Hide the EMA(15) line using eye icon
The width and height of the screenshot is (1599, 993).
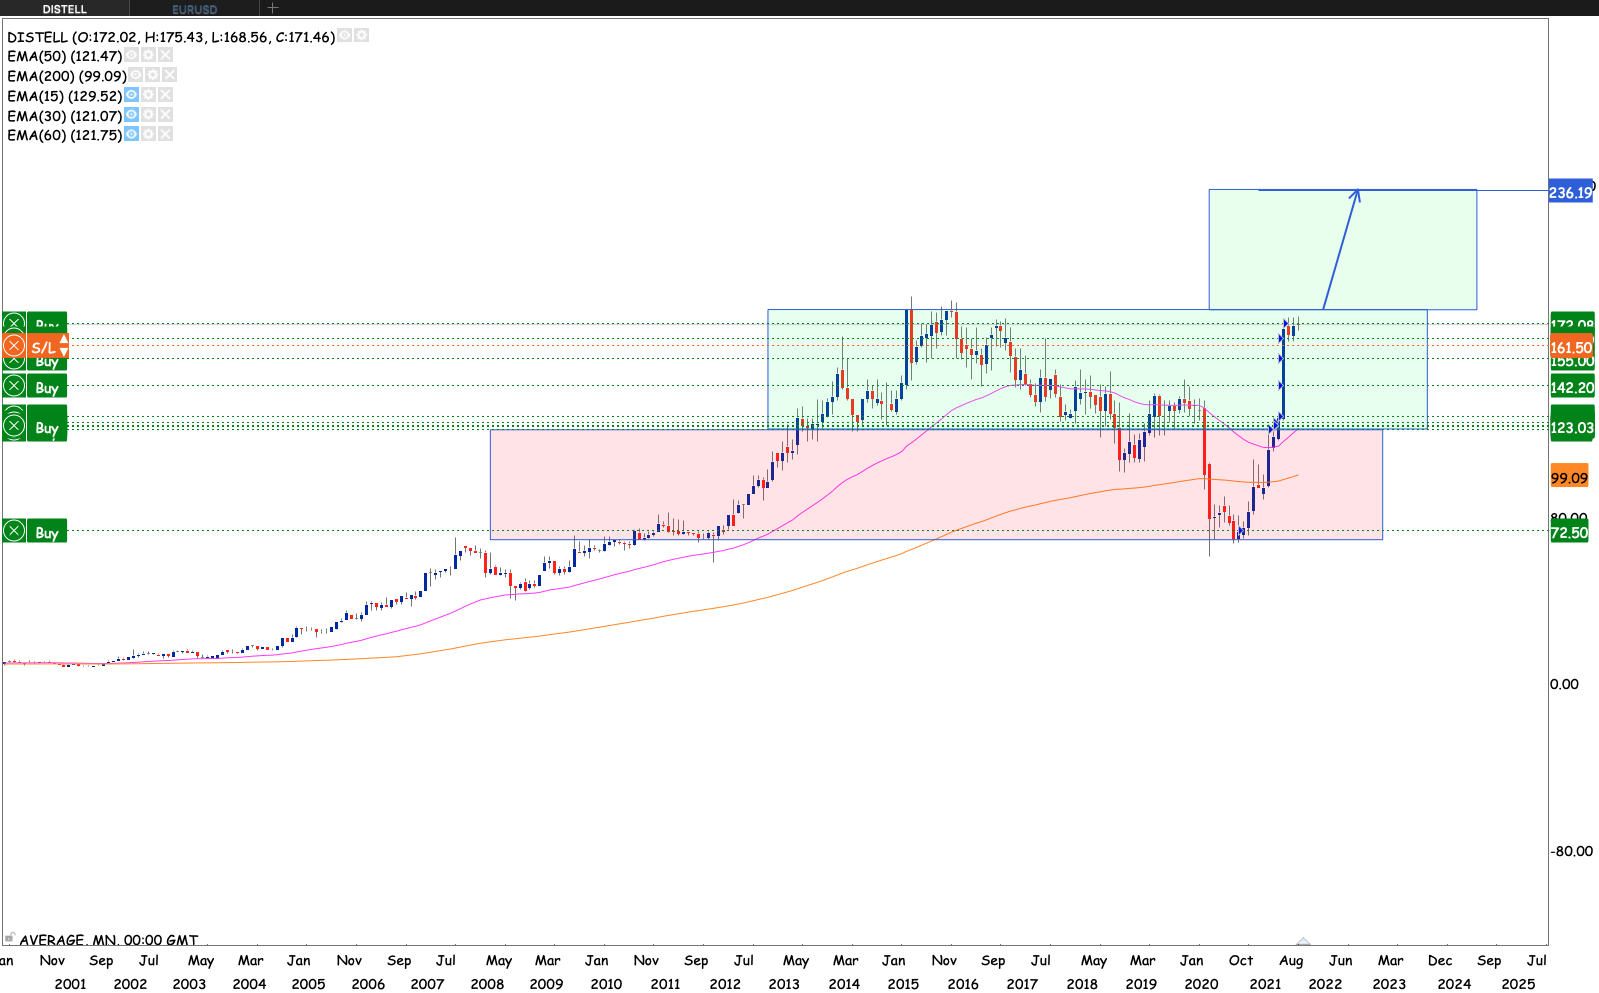tap(131, 95)
